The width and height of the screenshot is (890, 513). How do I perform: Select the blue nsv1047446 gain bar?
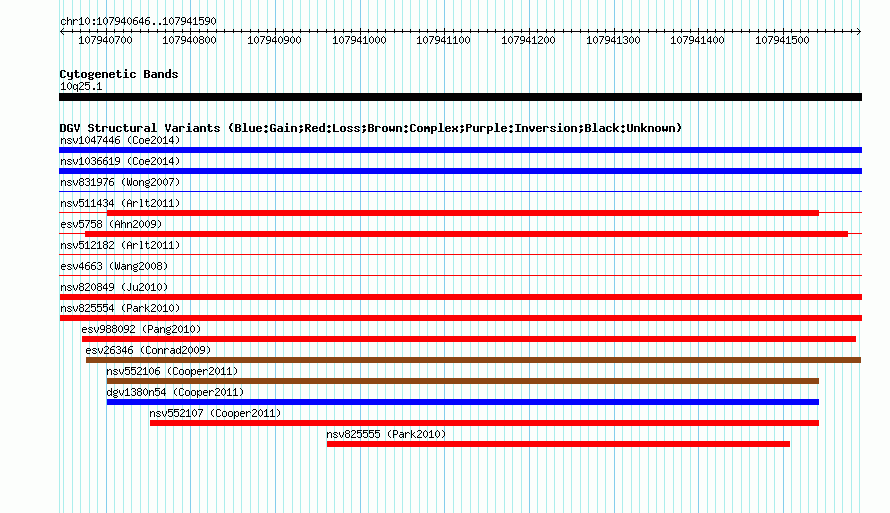tap(460, 150)
